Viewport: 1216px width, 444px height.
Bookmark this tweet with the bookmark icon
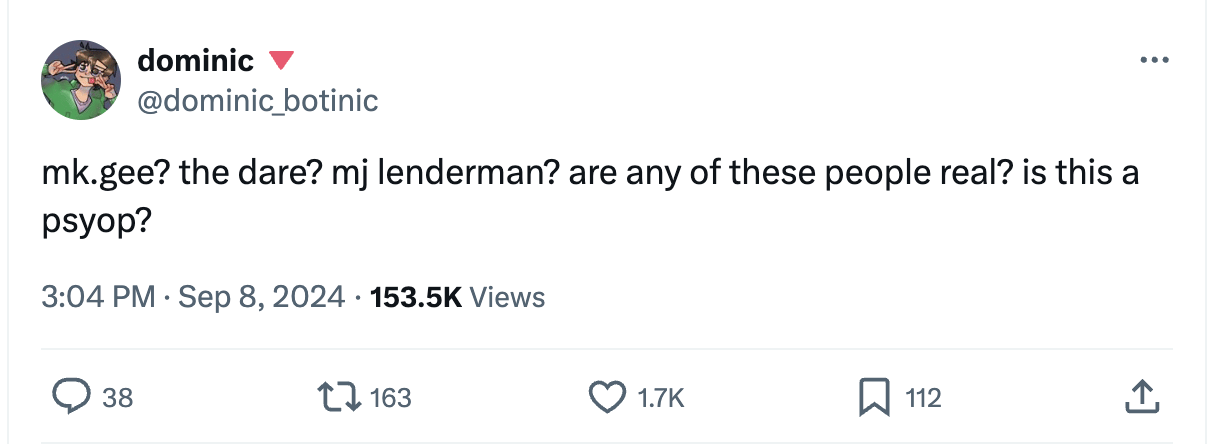877,398
